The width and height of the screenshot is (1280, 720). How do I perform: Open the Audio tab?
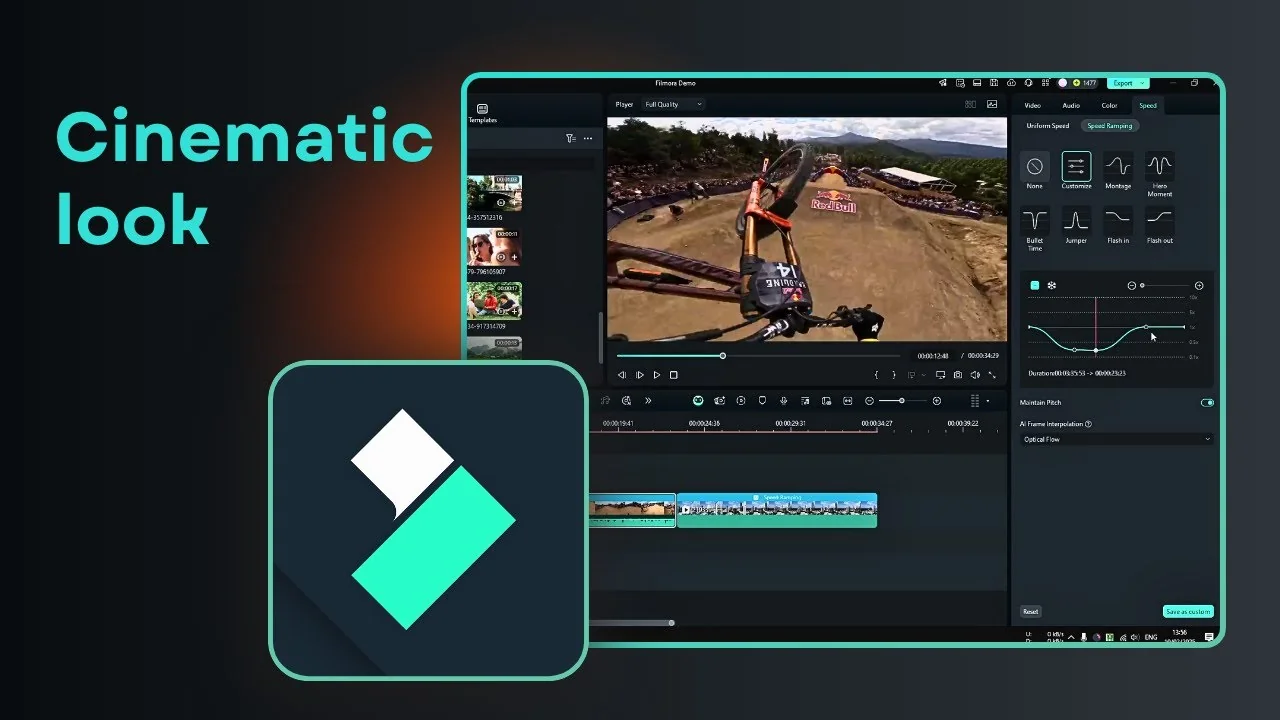tap(1071, 105)
